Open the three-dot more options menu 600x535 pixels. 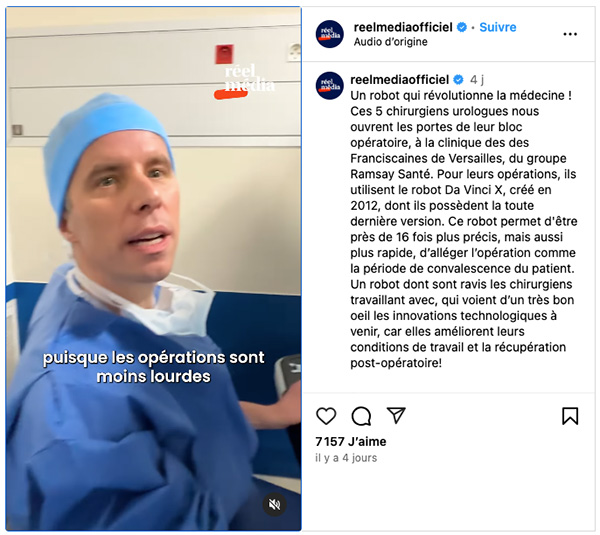[570, 34]
